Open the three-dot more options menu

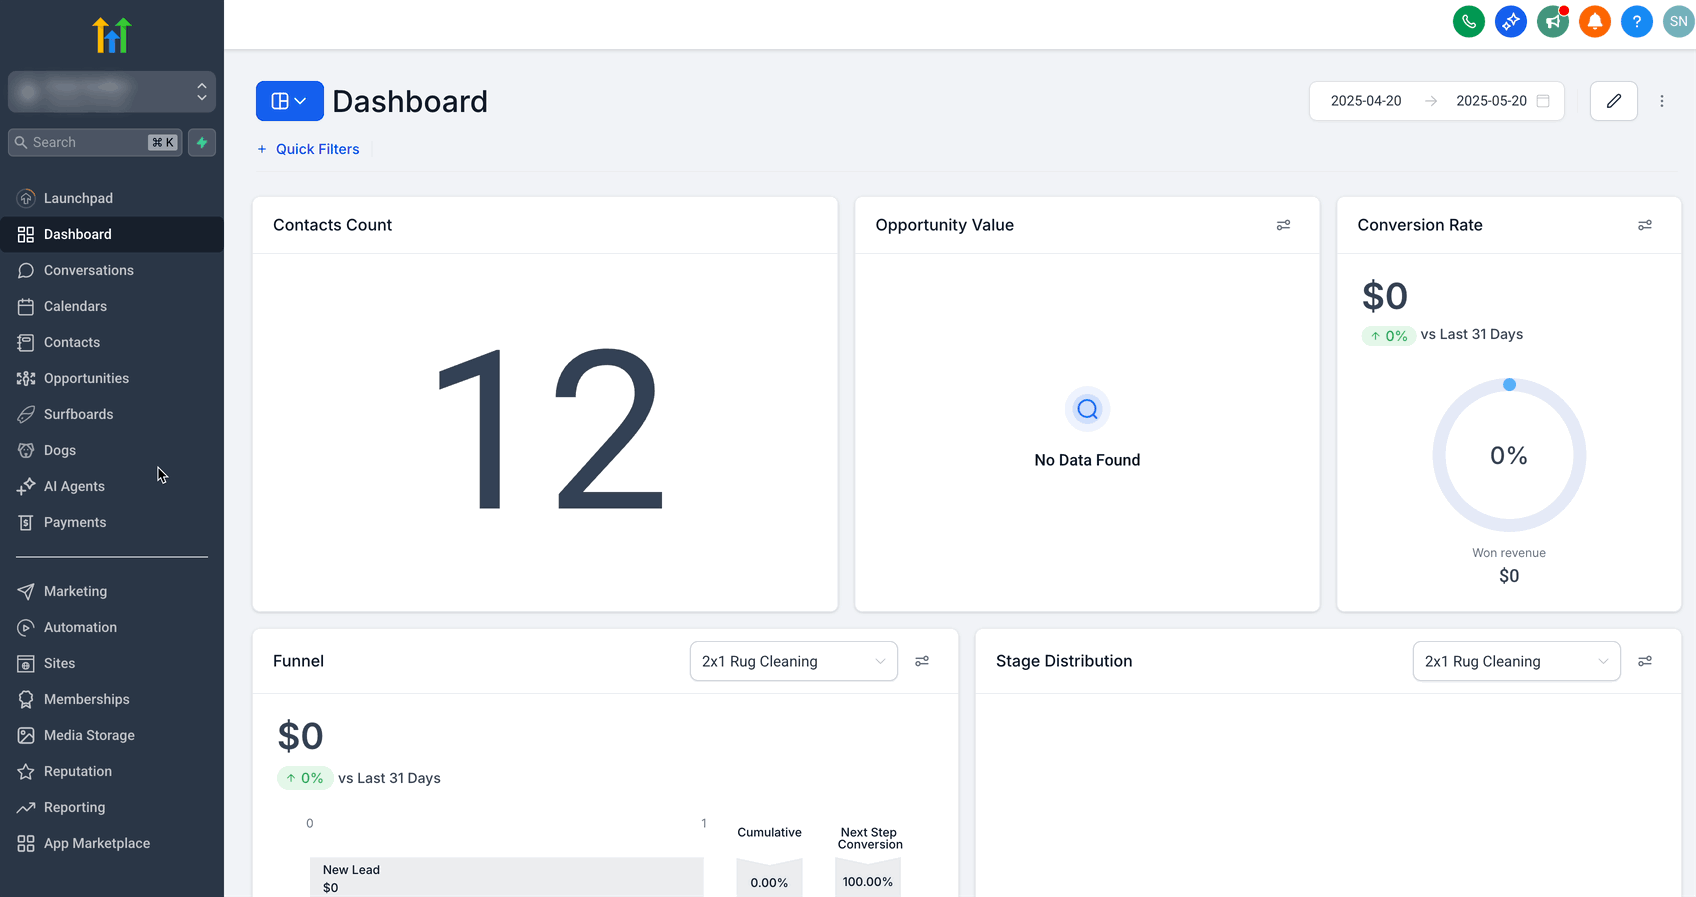pos(1662,101)
